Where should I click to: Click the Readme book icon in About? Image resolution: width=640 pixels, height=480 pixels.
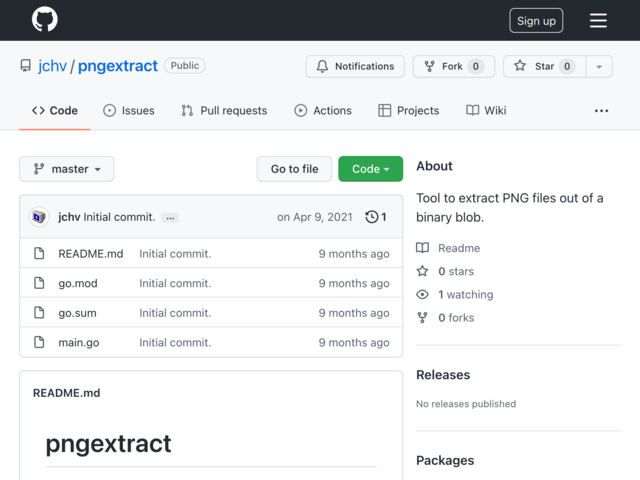[x=422, y=248]
